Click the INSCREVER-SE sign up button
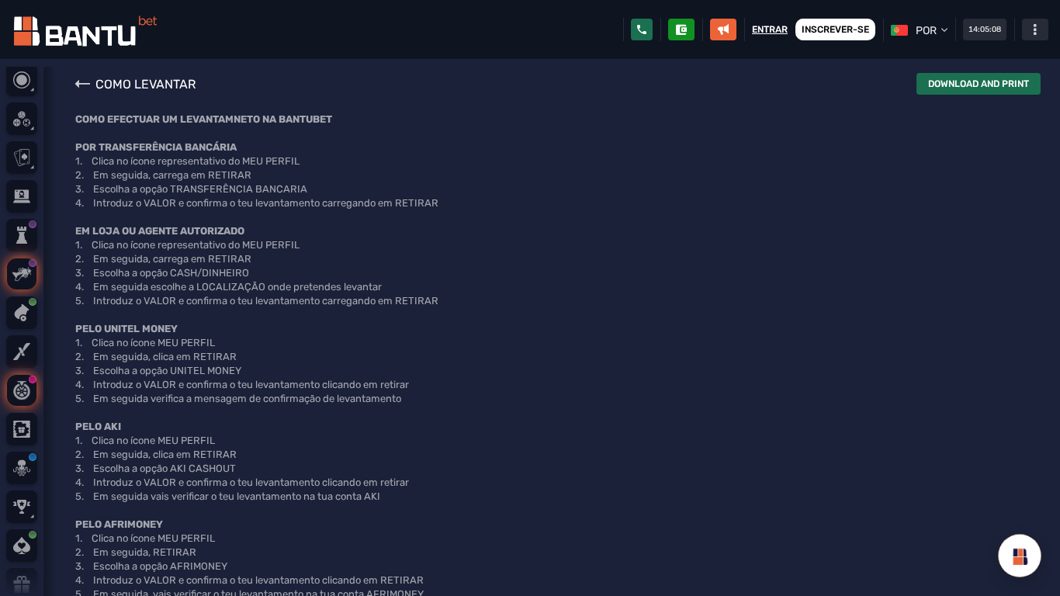Screen dimensions: 1060x596 835,30
